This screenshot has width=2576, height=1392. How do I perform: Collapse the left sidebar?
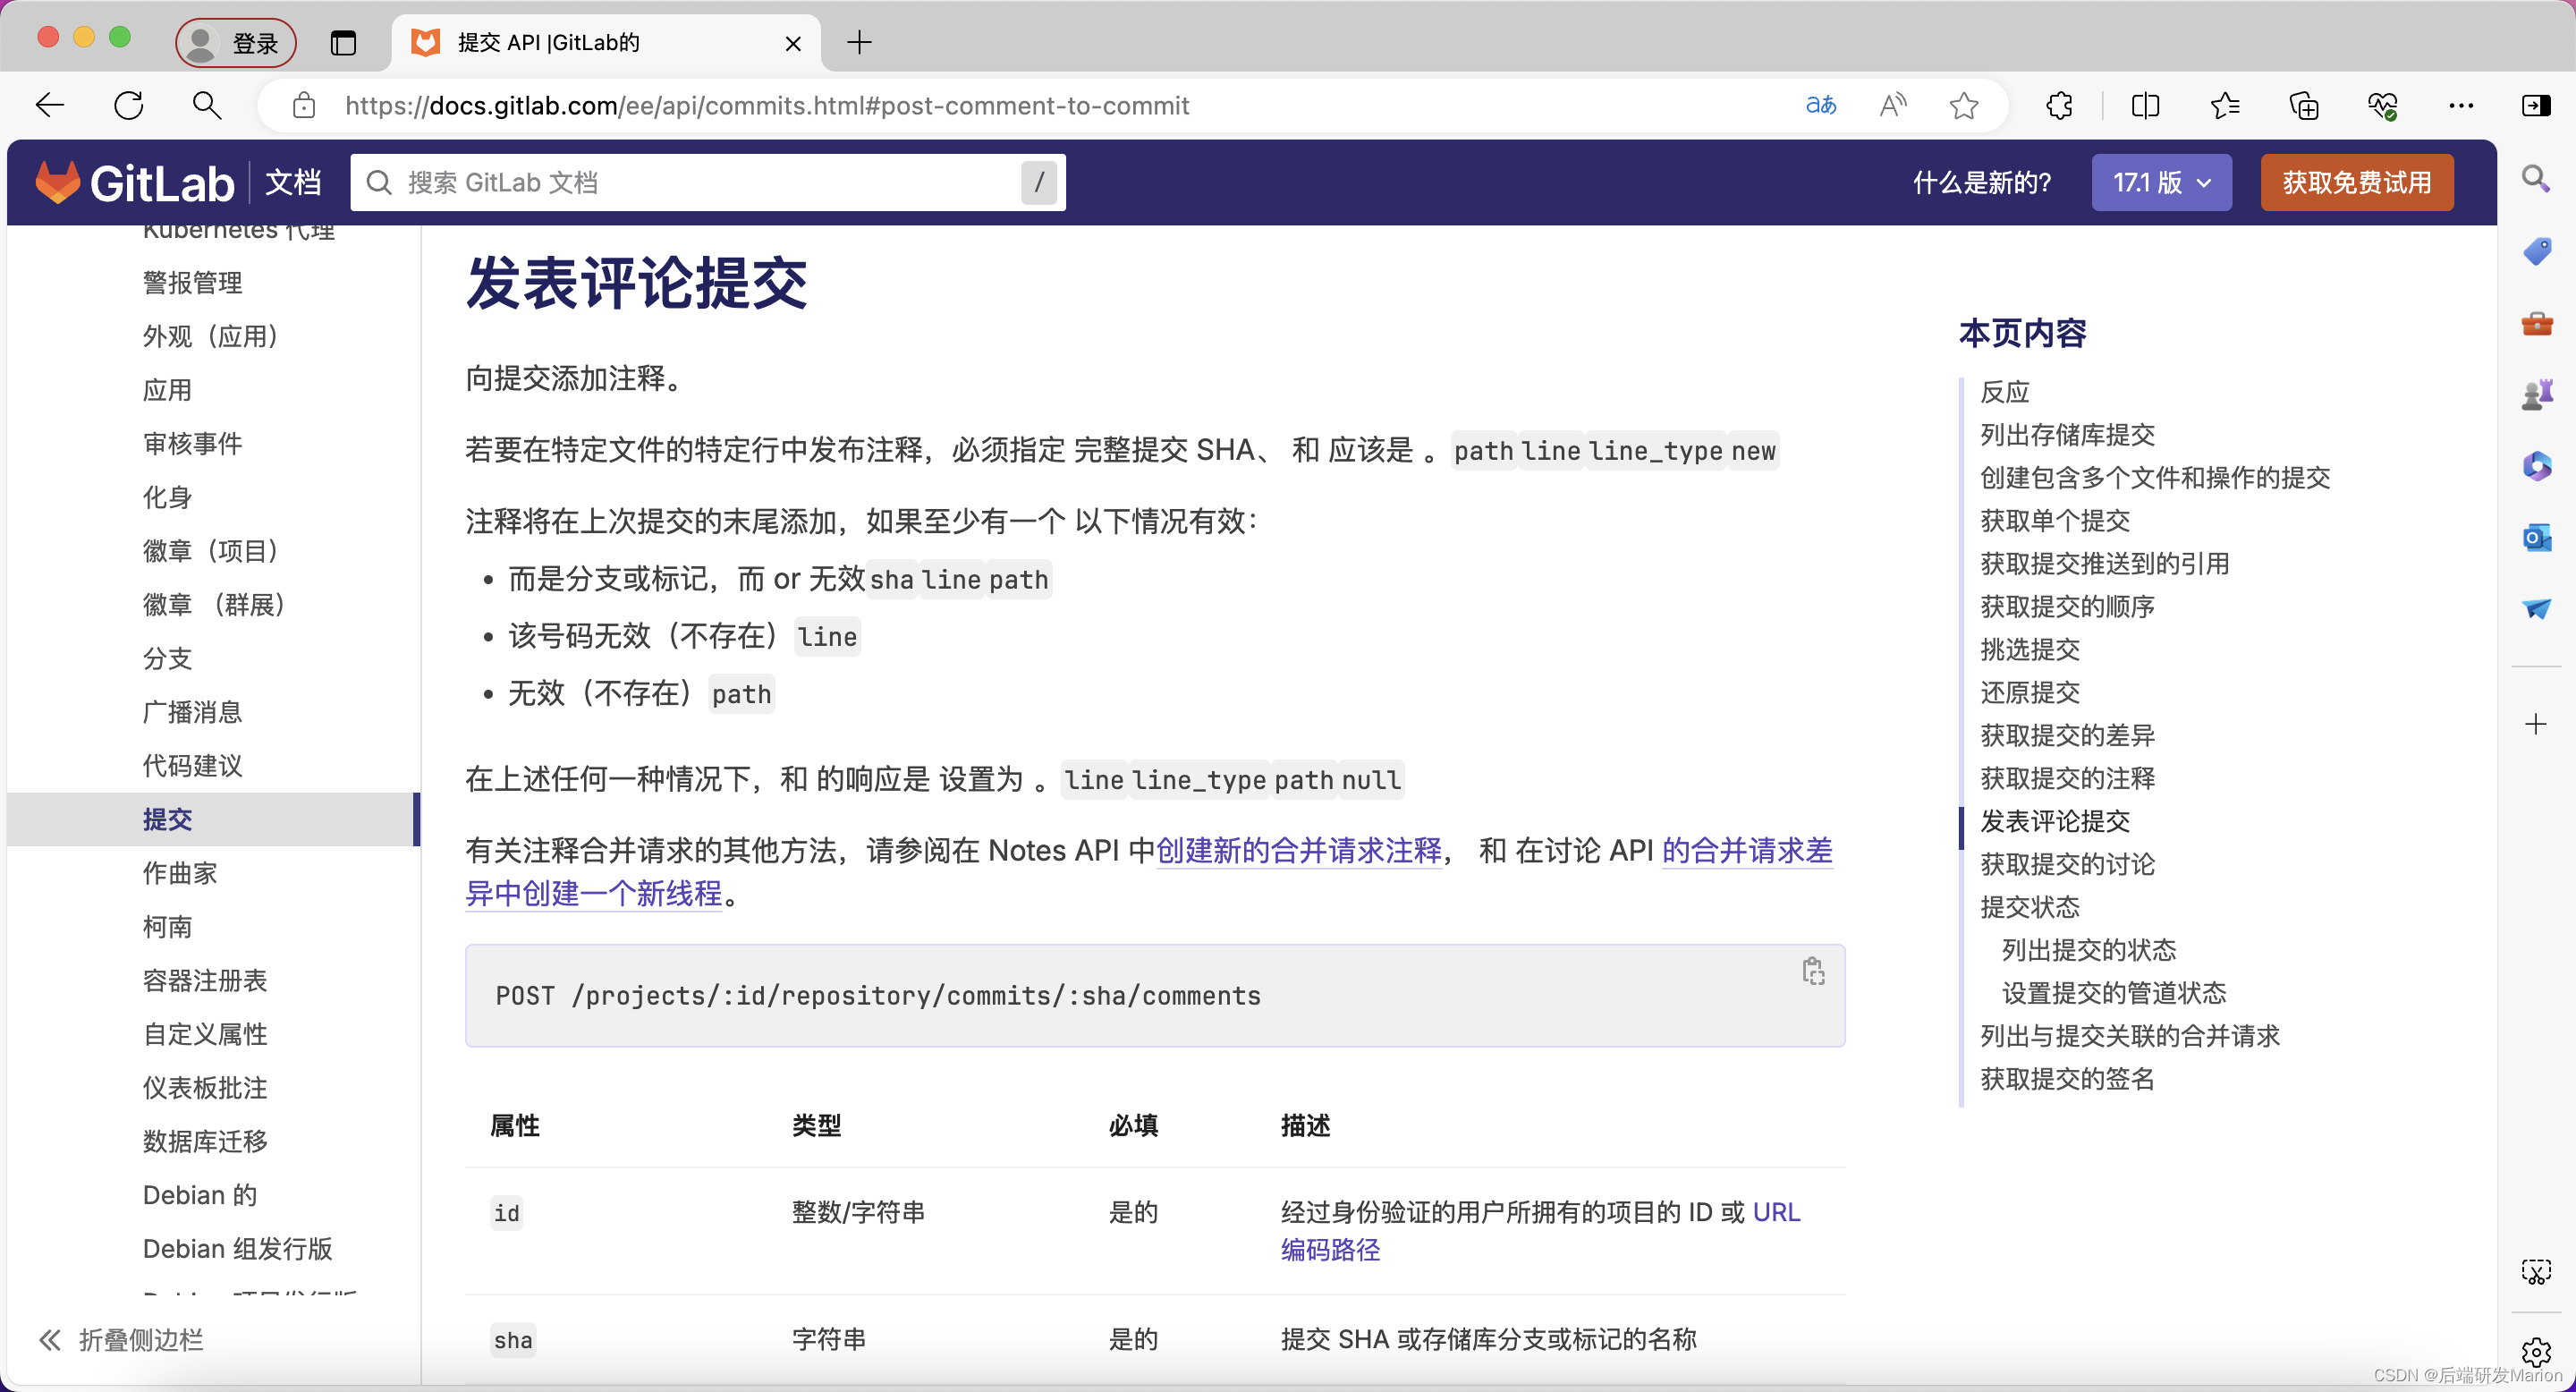click(x=122, y=1339)
